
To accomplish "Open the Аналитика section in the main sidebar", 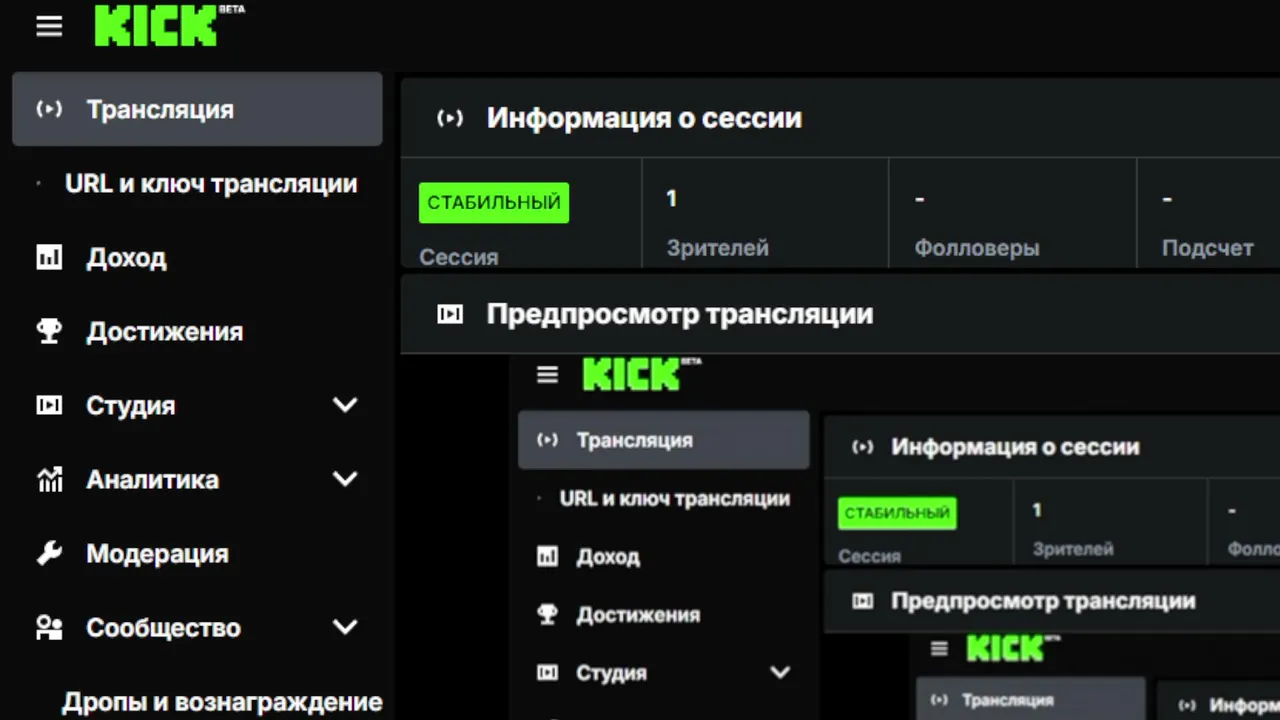I will (x=152, y=480).
